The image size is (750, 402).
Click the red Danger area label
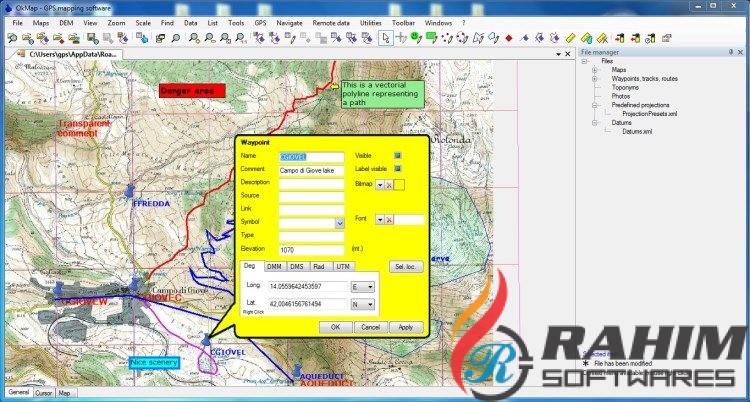[192, 90]
